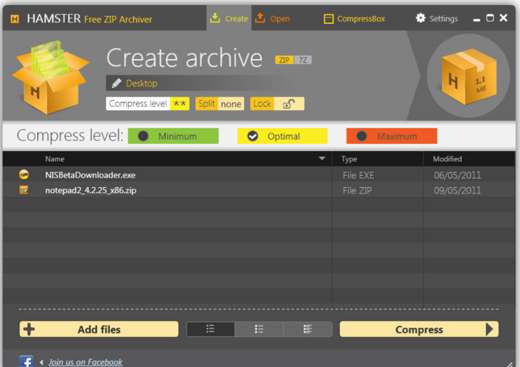The height and width of the screenshot is (367, 520).
Task: Open the Join us on Facebook link
Action: click(86, 362)
